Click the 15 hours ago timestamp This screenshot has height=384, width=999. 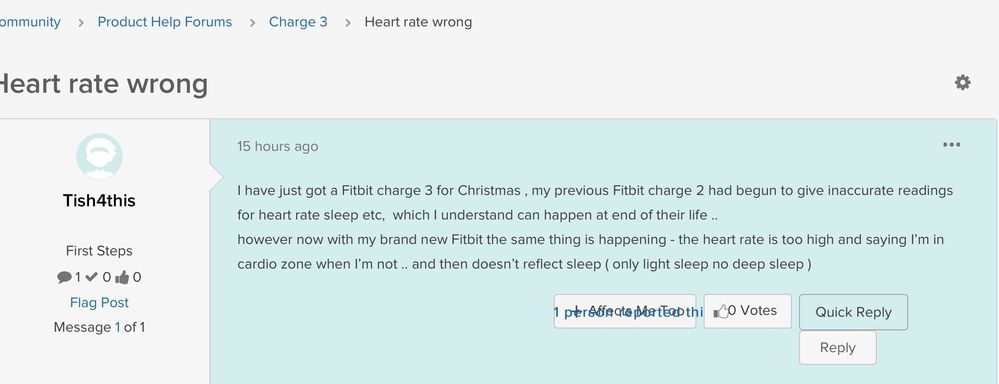click(278, 146)
